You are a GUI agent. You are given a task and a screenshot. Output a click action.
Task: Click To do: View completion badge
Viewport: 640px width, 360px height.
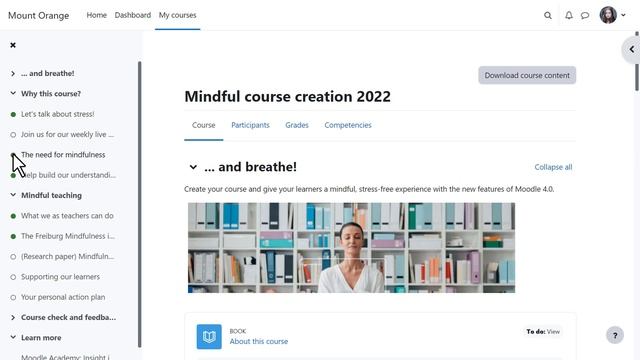pos(543,331)
